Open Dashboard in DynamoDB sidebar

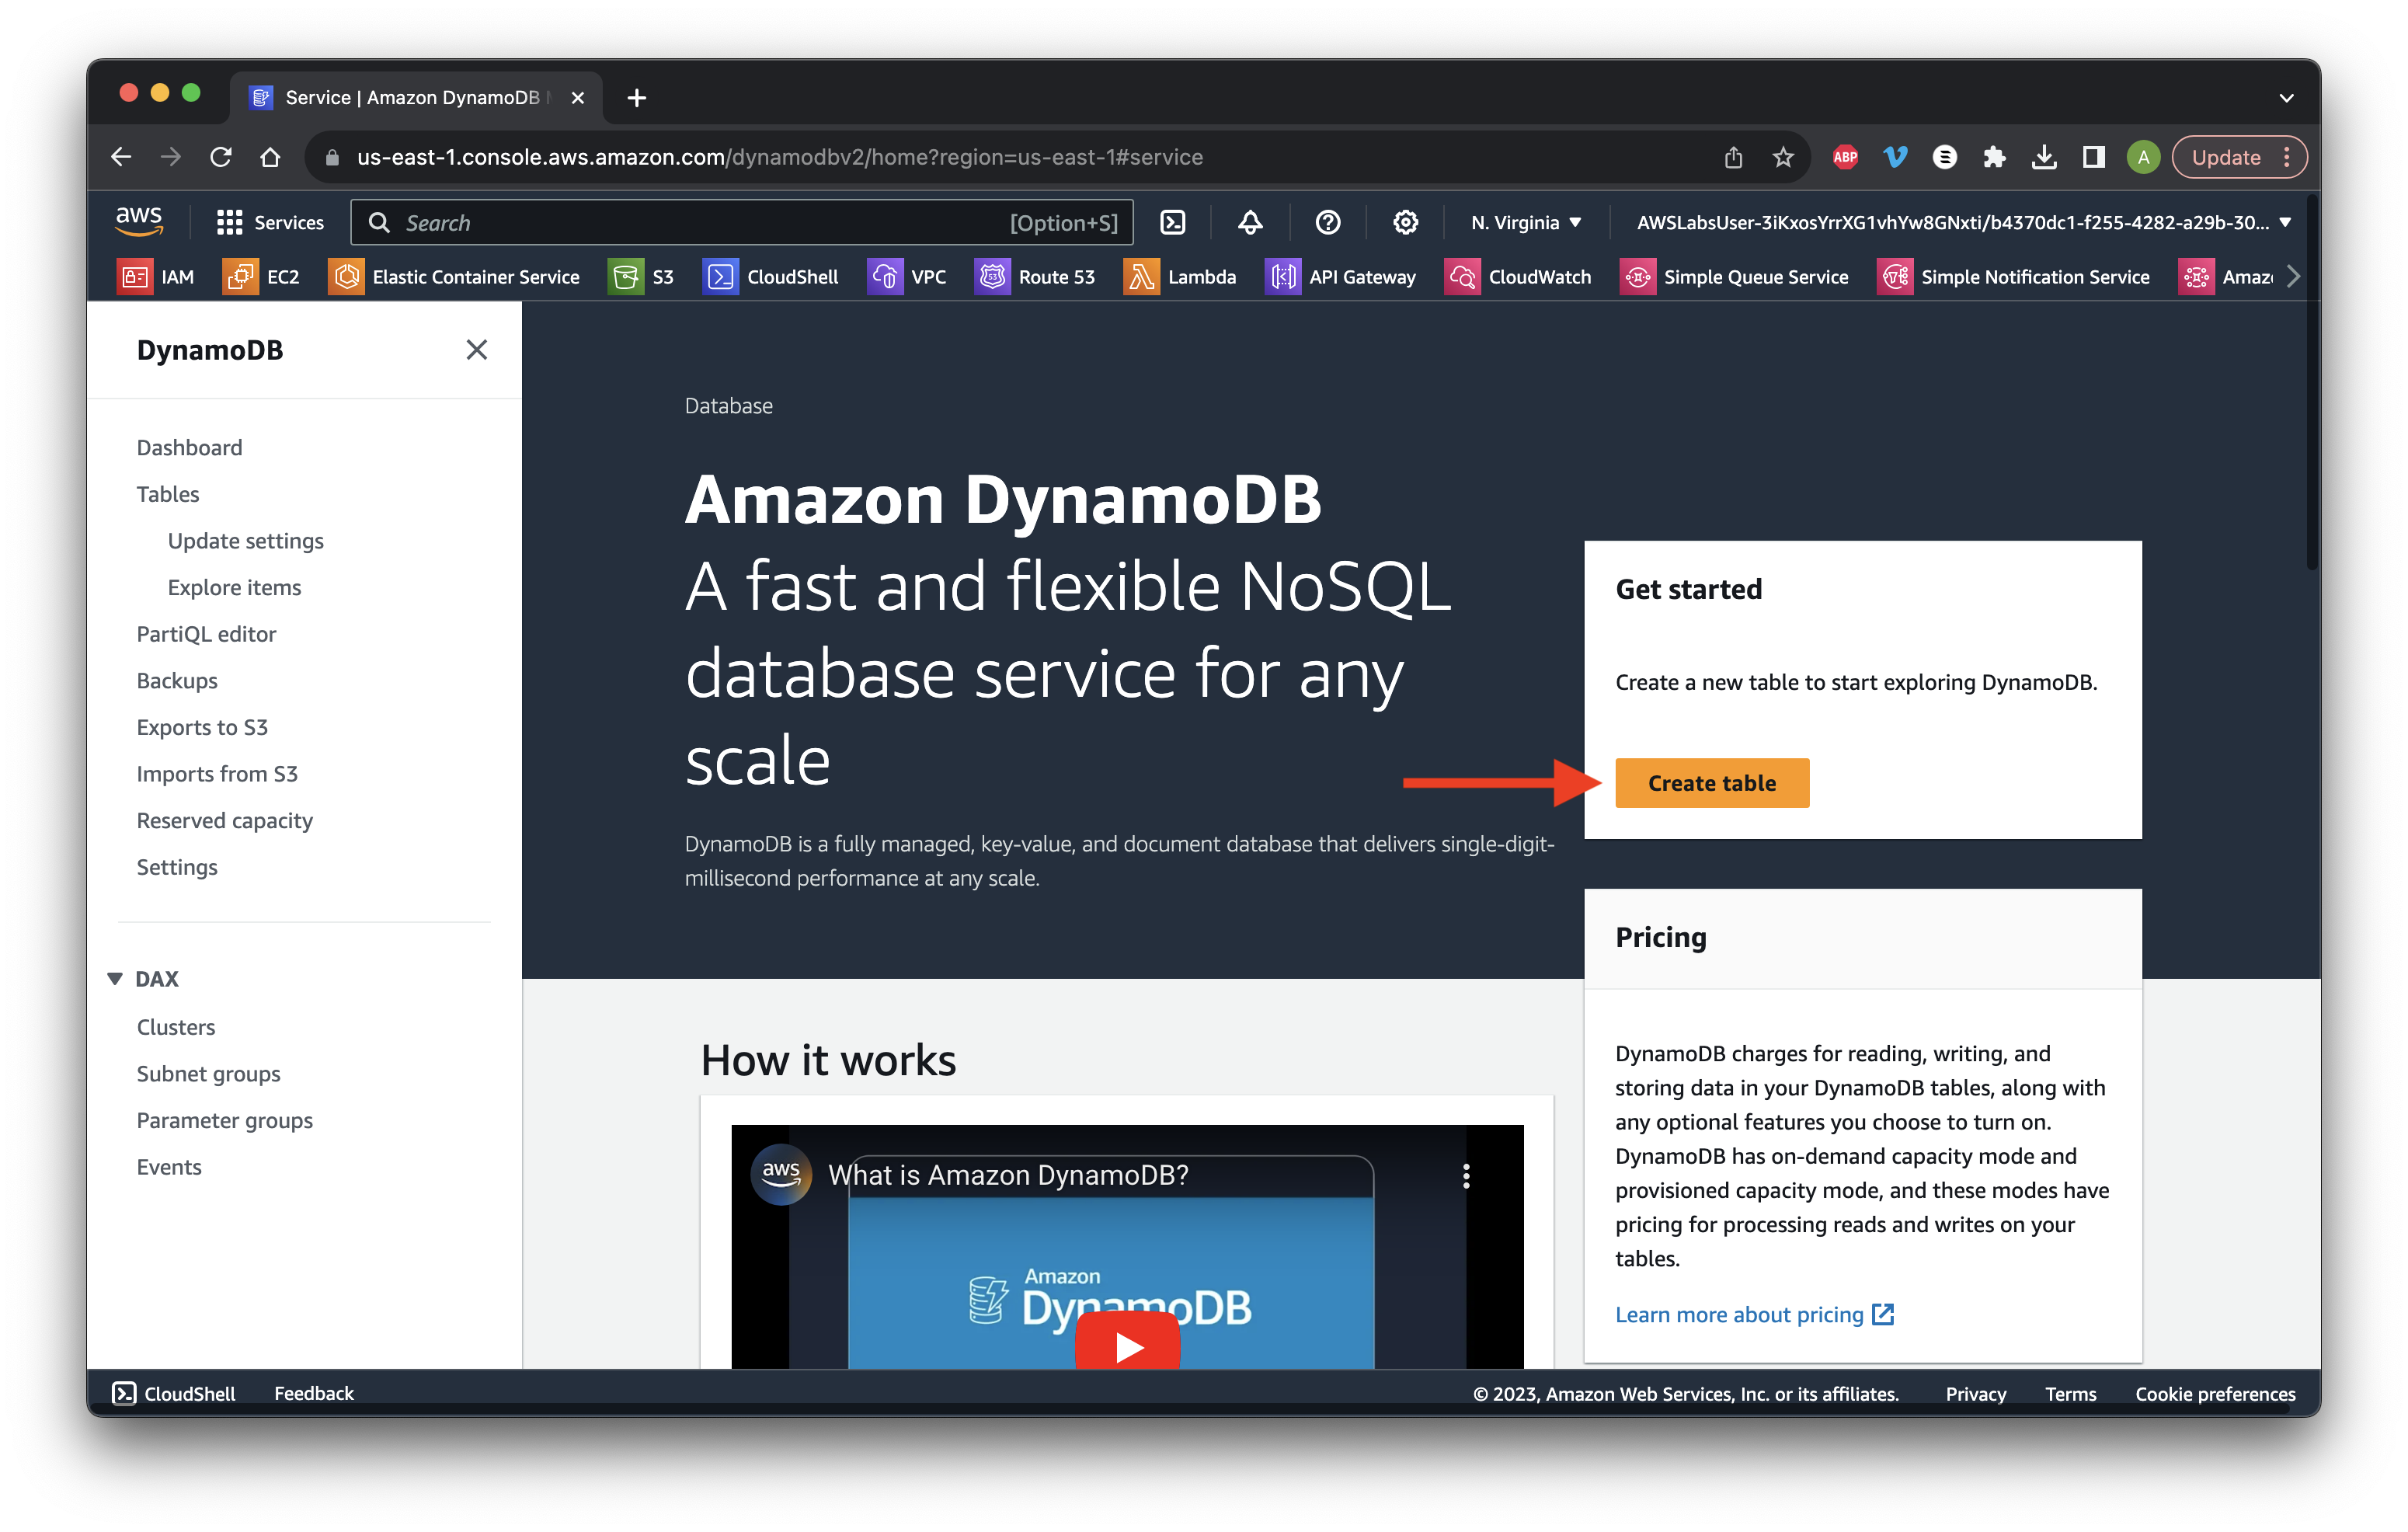click(189, 447)
